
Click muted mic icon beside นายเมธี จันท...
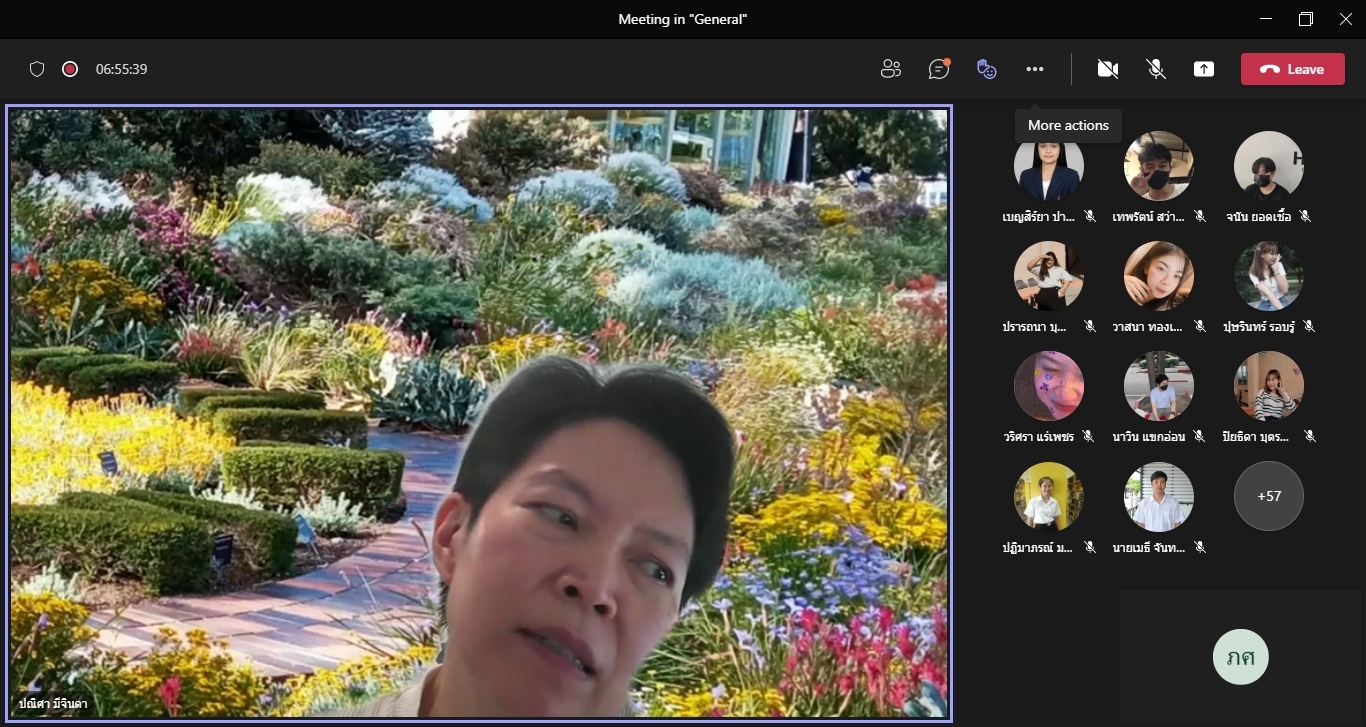[1200, 547]
